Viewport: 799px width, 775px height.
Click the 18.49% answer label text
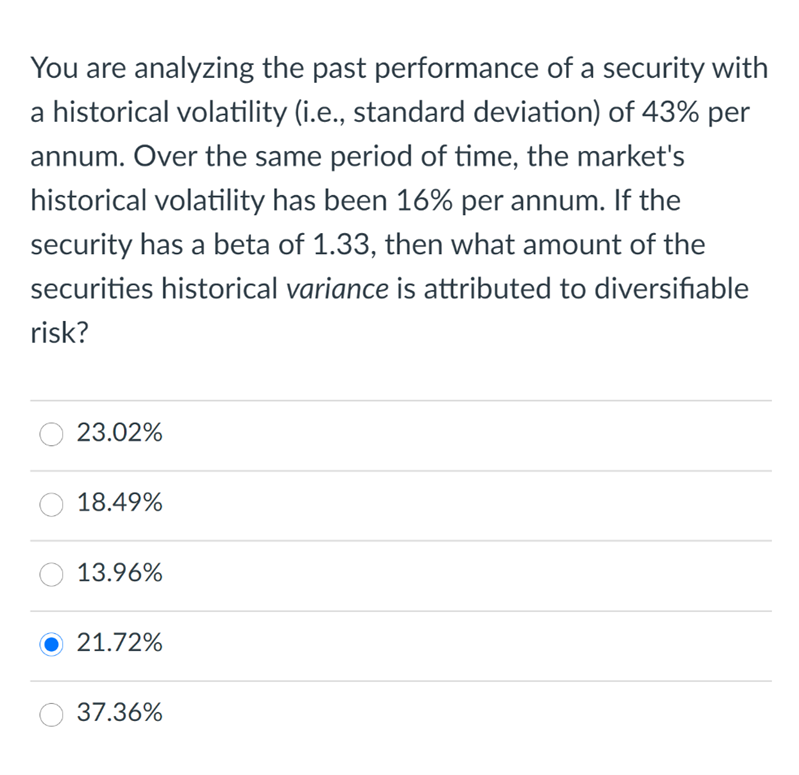click(120, 502)
